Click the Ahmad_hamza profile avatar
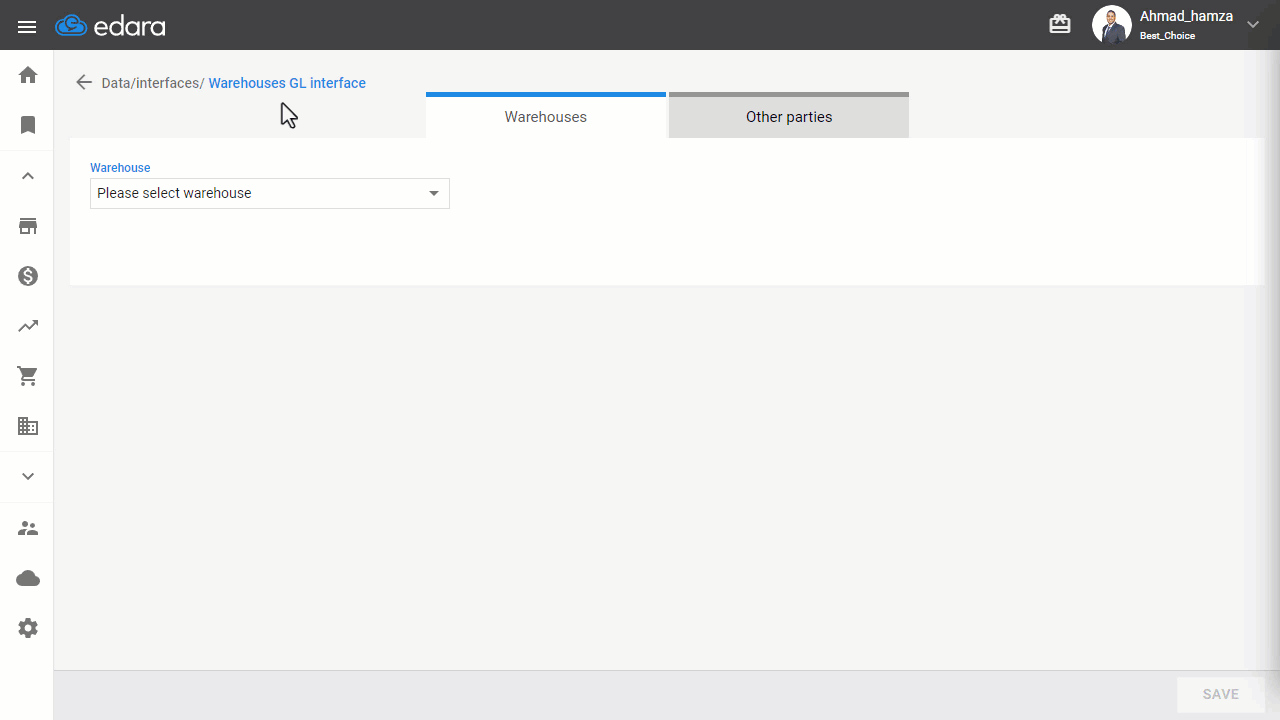 pos(1111,25)
